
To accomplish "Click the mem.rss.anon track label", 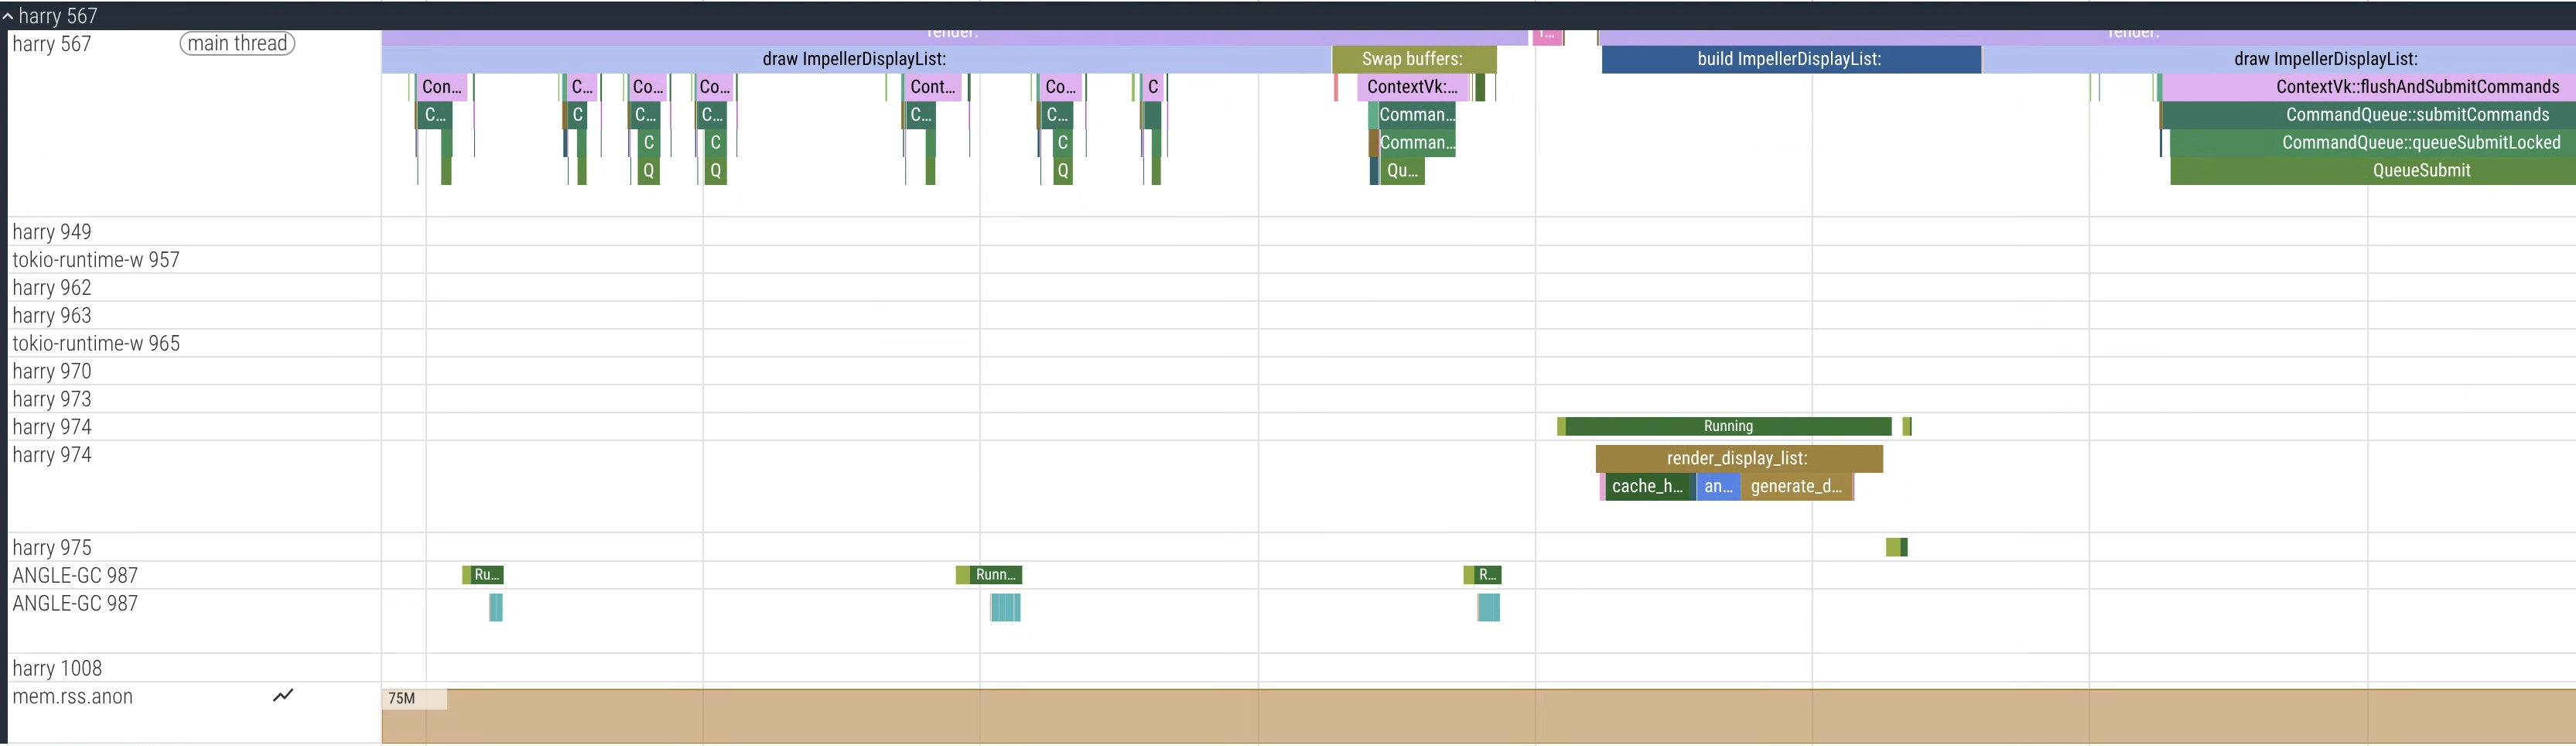I will (x=73, y=697).
